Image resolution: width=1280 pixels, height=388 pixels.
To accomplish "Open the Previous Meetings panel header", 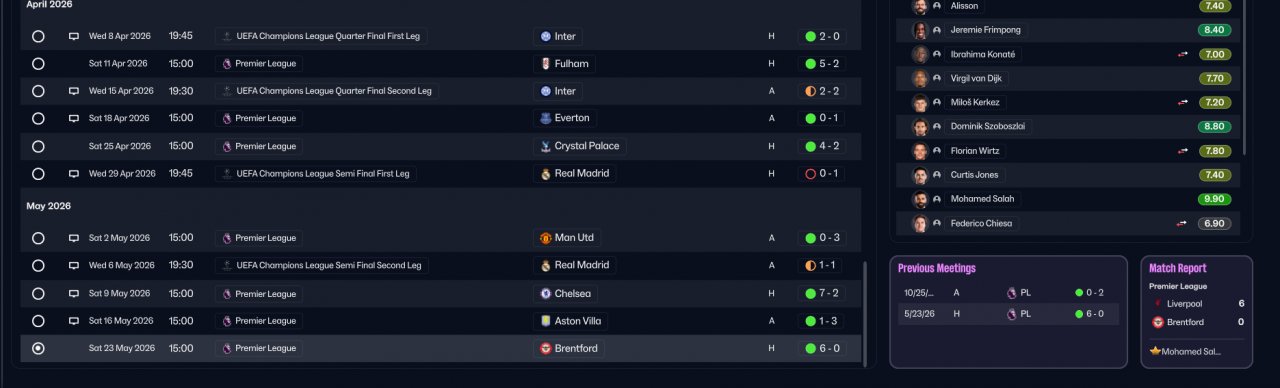I will 937,268.
